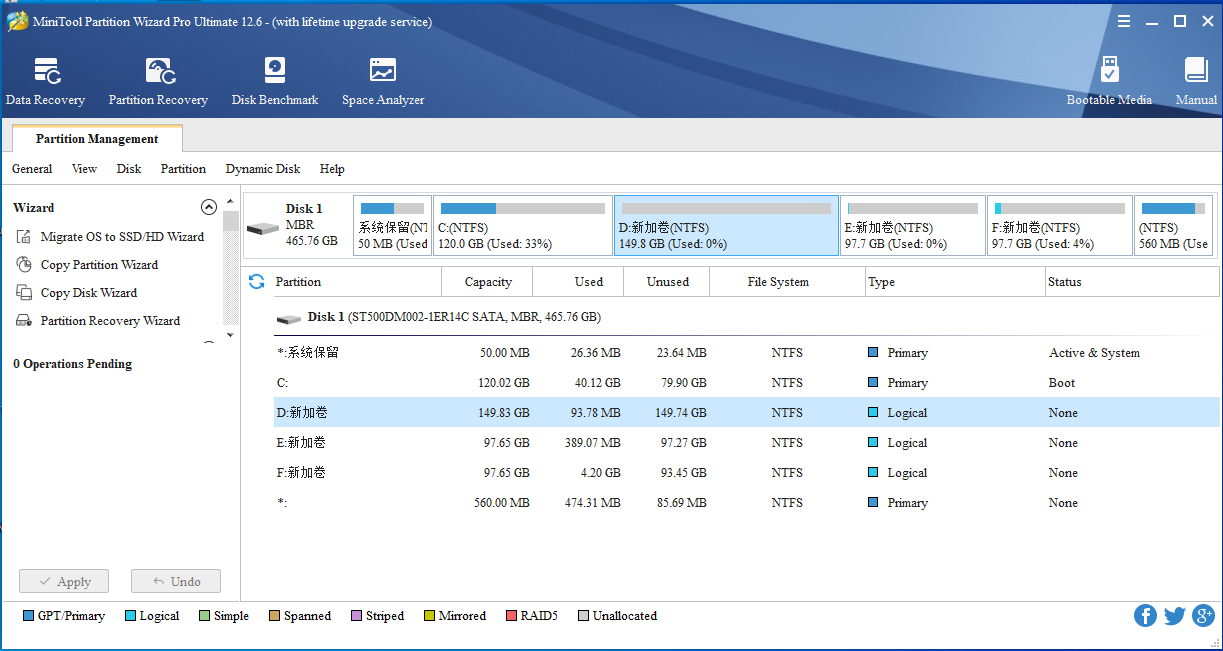Sort by Status column header

[1132, 282]
